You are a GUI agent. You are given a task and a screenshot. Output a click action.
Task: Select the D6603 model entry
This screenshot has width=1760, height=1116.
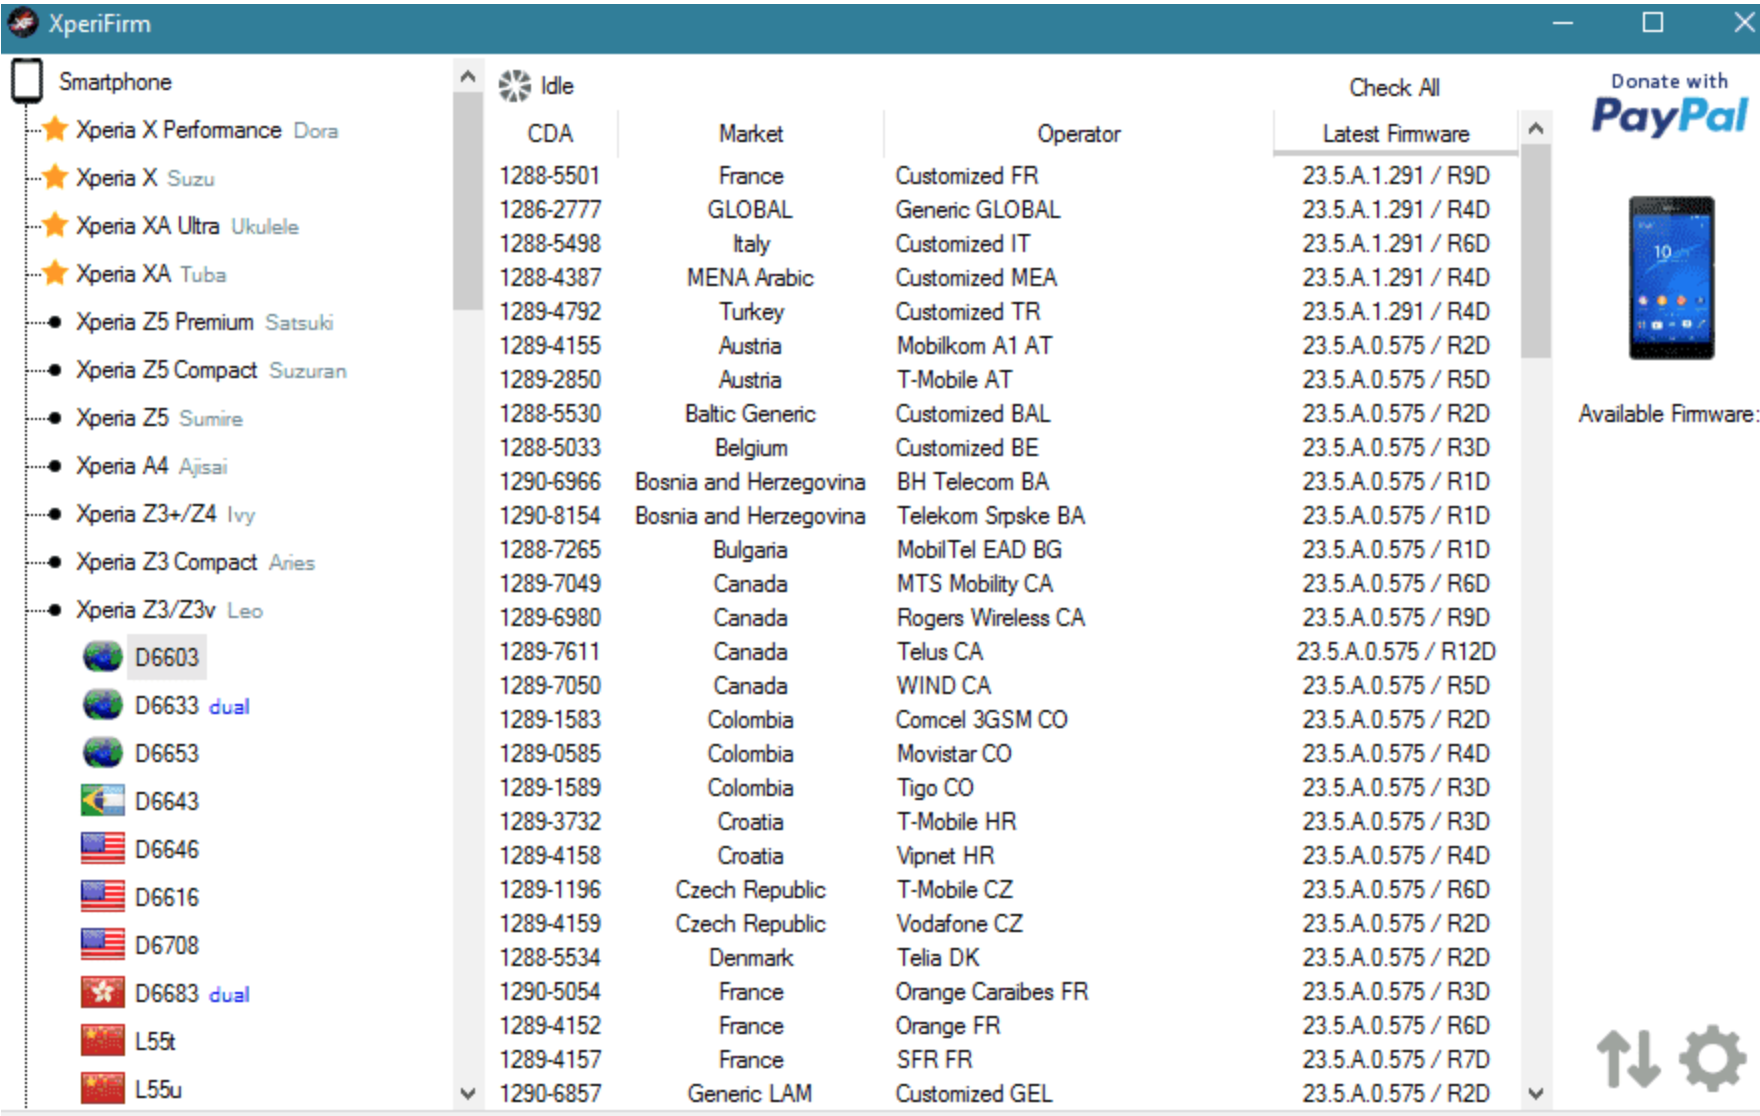[x=167, y=658]
